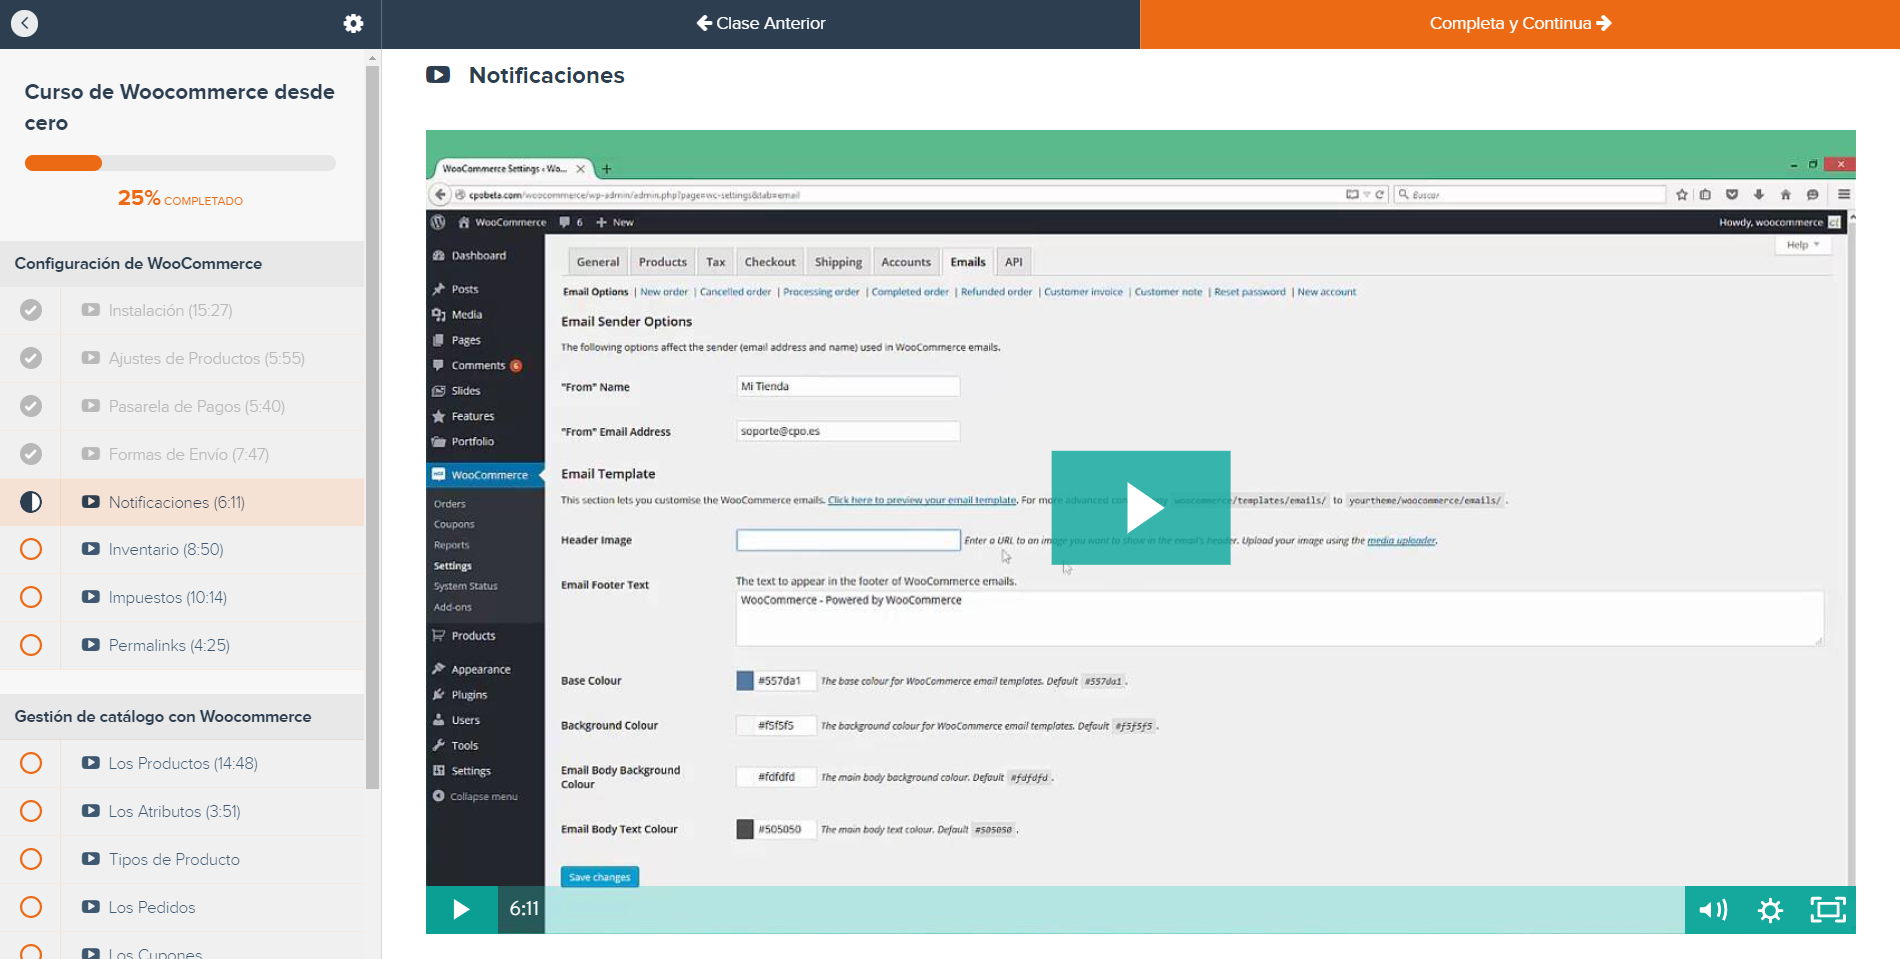Click WordPress logo in admin bar
Image resolution: width=1900 pixels, height=959 pixels.
coord(438,222)
